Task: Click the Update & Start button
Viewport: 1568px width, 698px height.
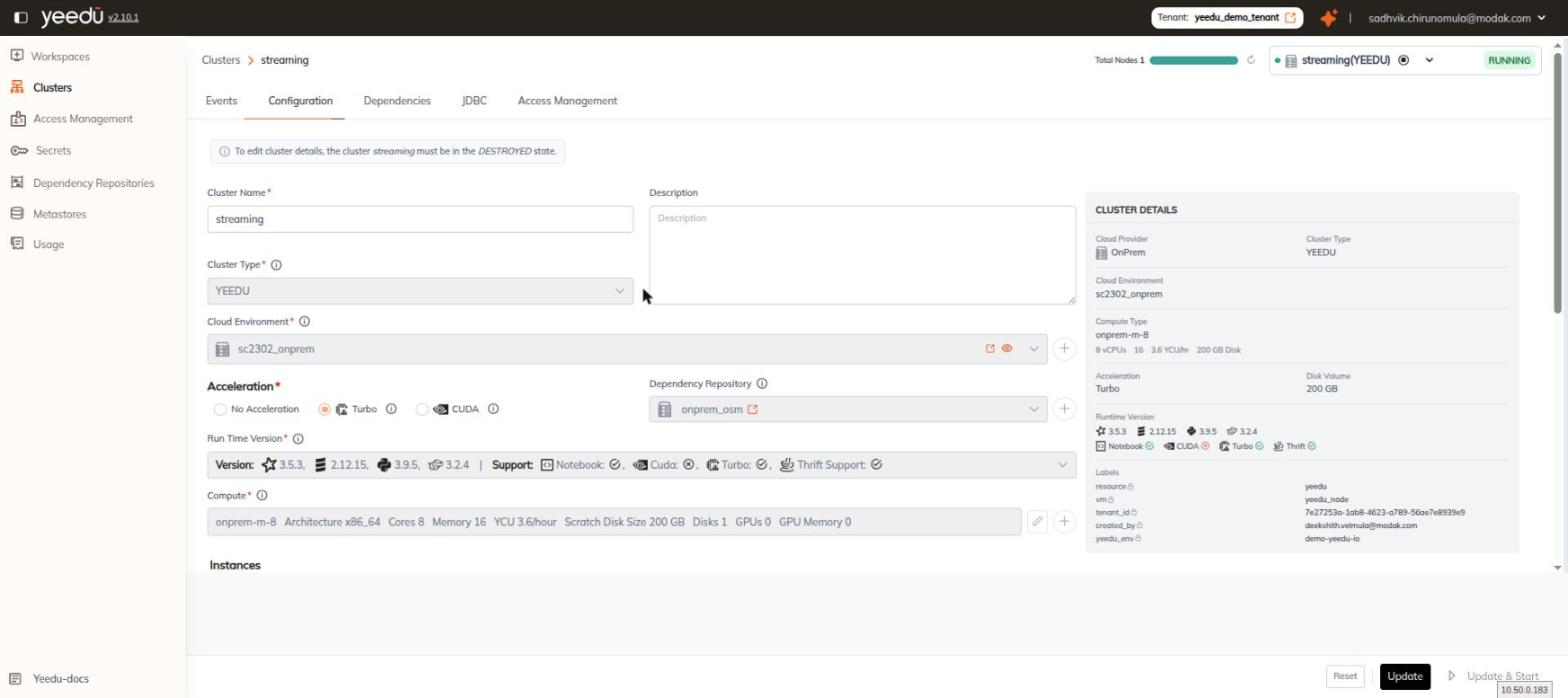Action: pos(1493,676)
